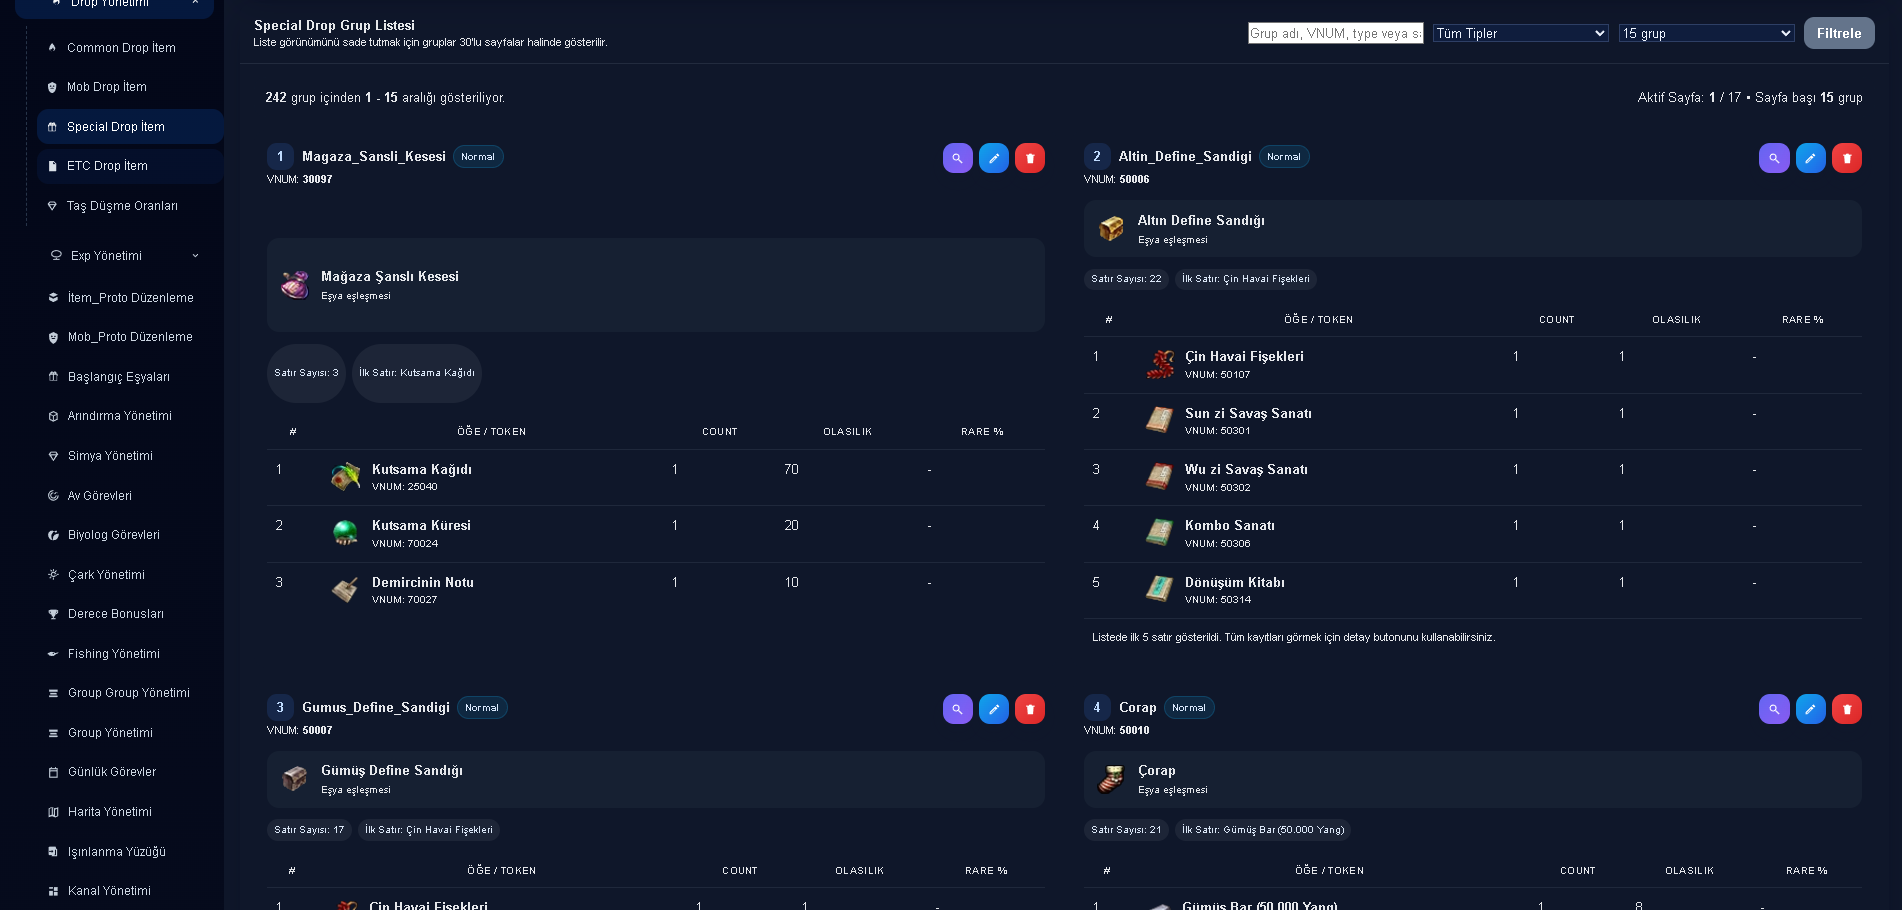
Task: Edit the Gumus_Define_Sandigi group
Action: [x=993, y=709]
